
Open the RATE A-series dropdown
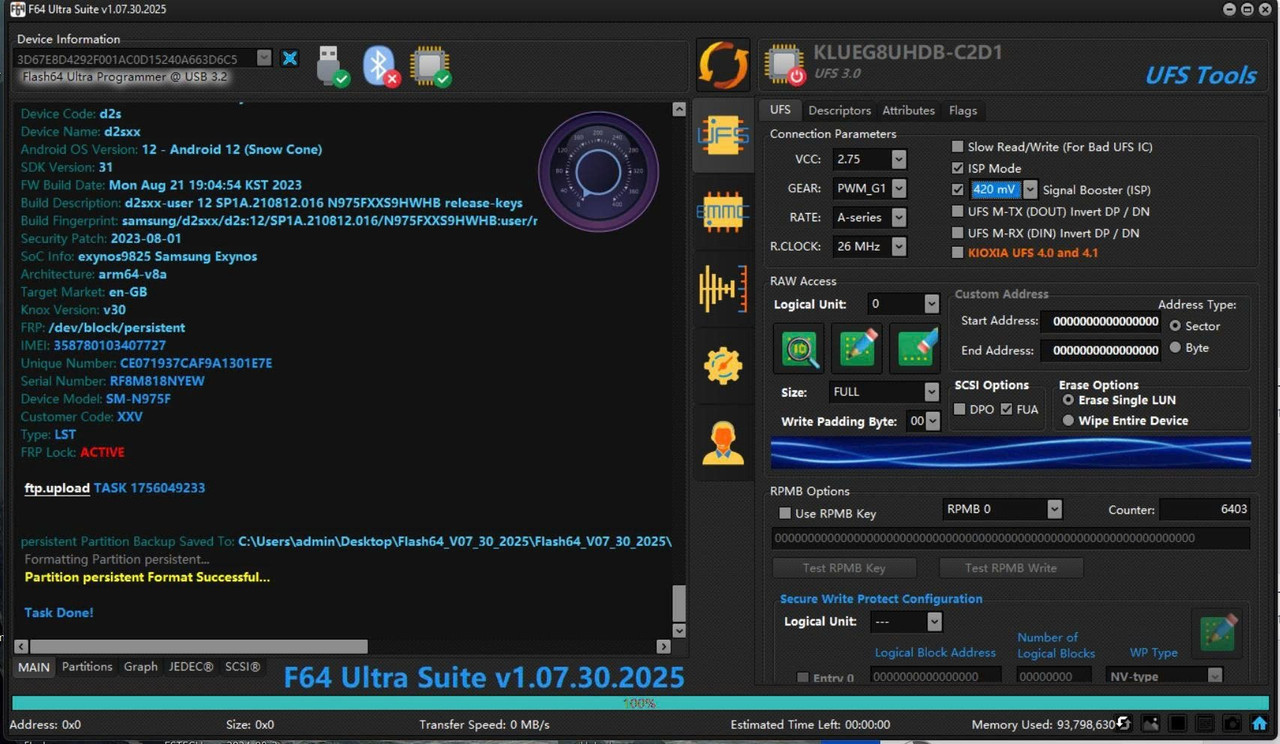point(898,217)
